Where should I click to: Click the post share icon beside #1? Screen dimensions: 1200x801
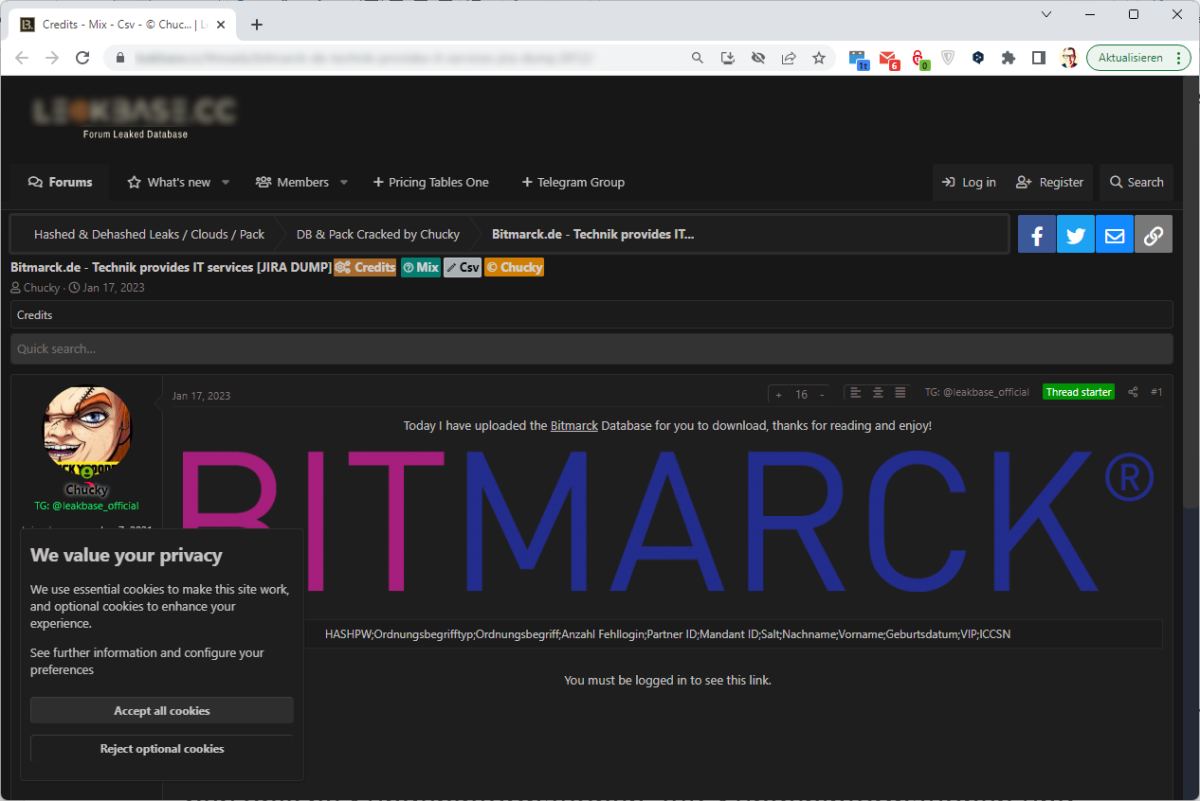click(1133, 392)
